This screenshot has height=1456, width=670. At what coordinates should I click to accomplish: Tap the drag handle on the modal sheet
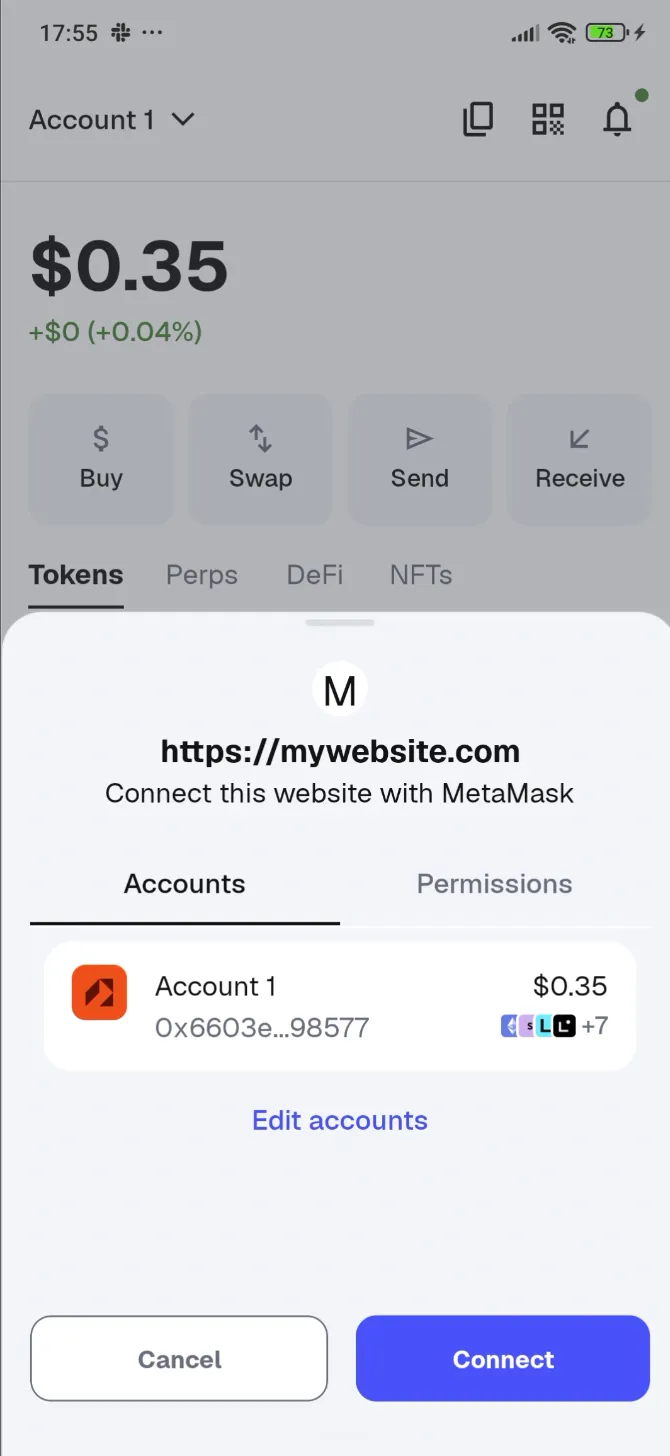[339, 622]
